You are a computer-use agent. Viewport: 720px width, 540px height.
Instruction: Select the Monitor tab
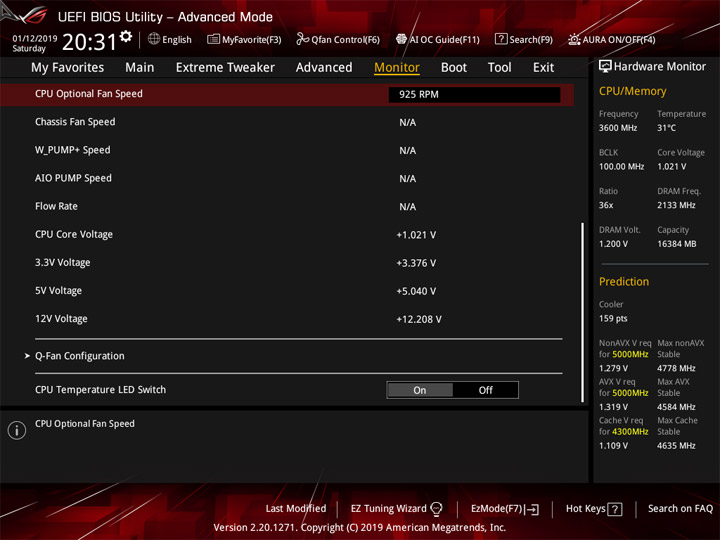point(397,68)
